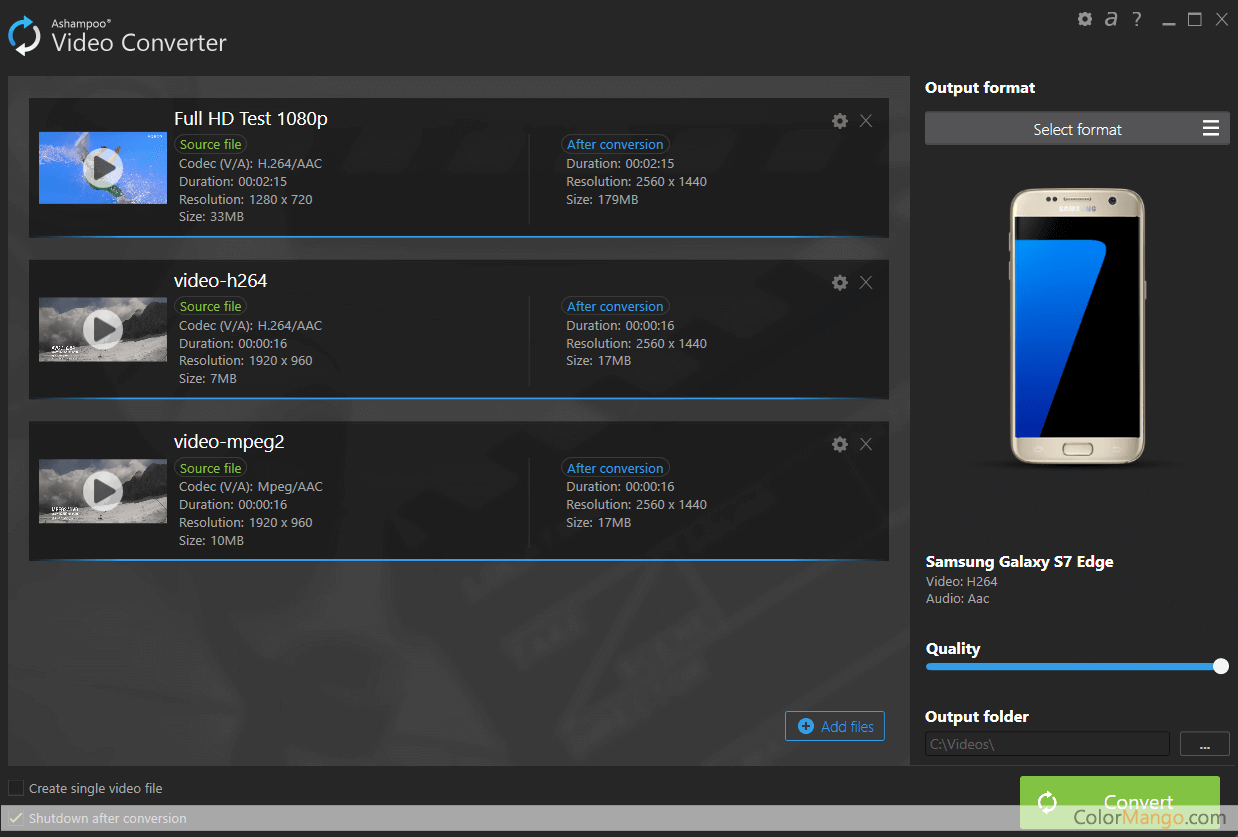Viewport: 1238px width, 837px height.
Task: Click After conversion label of Full HD Test
Action: pyautogui.click(x=615, y=145)
